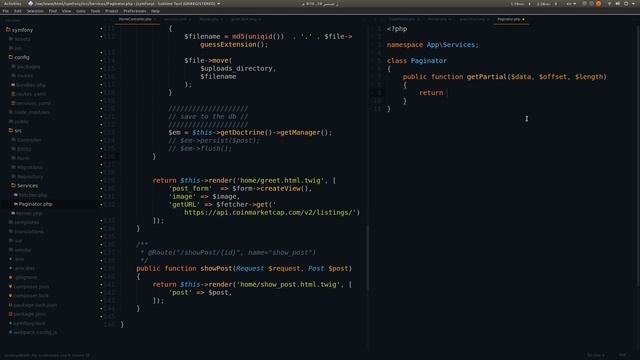640x360 pixels.
Task: Open the View menu
Action: pos(67,11)
